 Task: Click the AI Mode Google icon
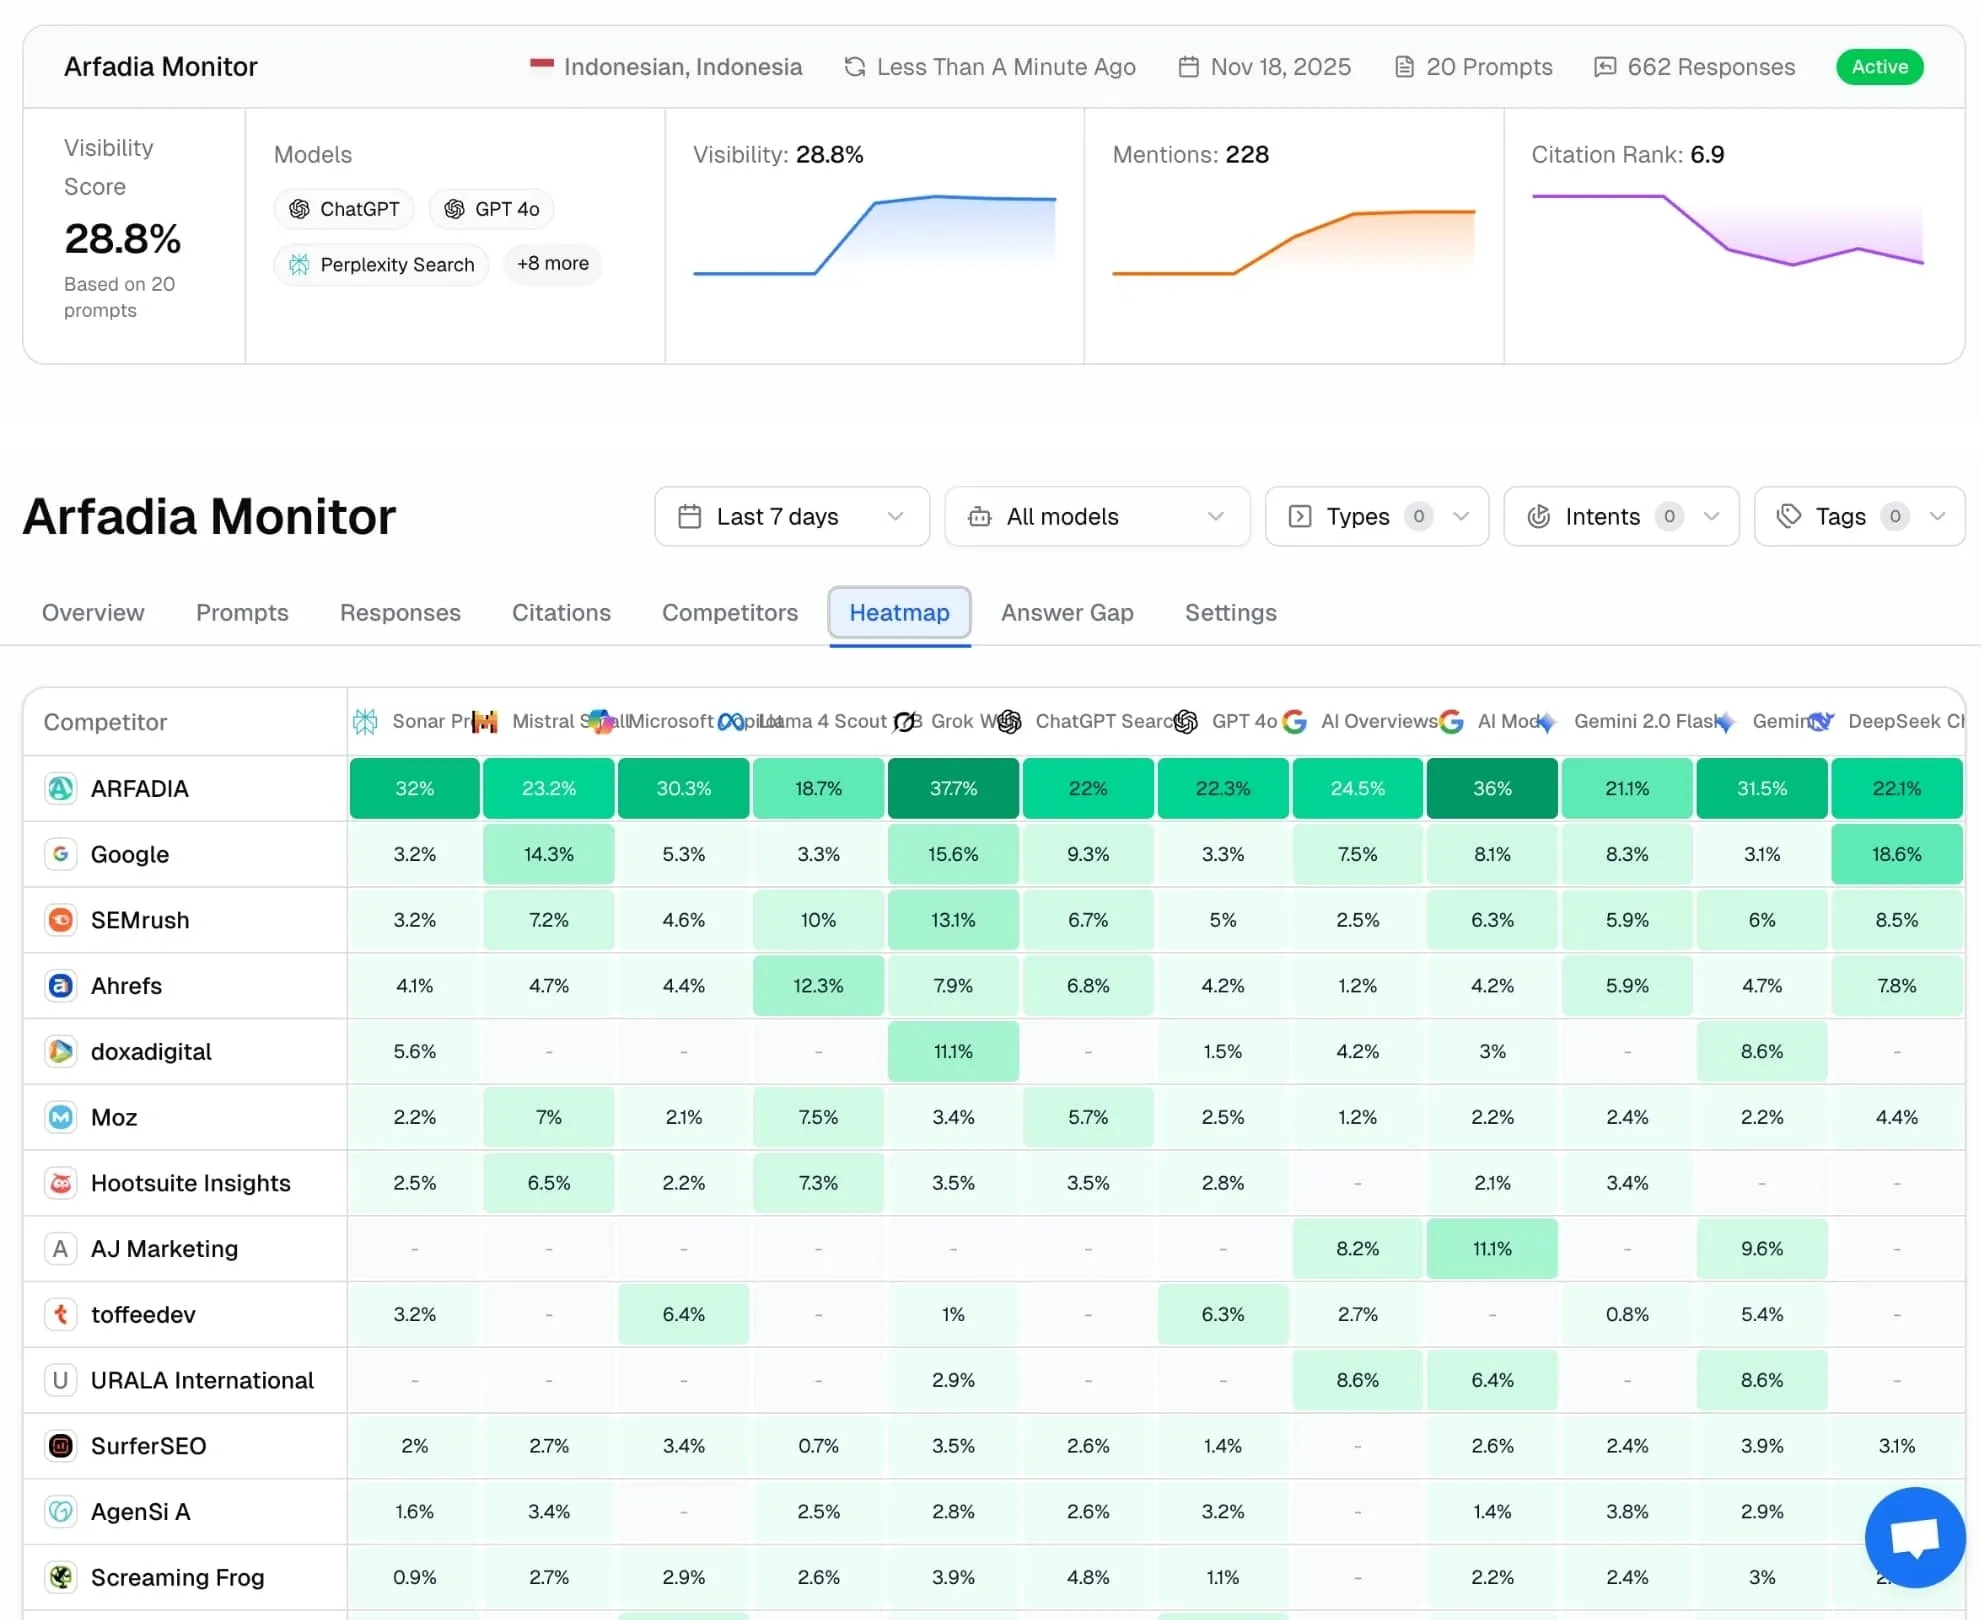[1451, 721]
